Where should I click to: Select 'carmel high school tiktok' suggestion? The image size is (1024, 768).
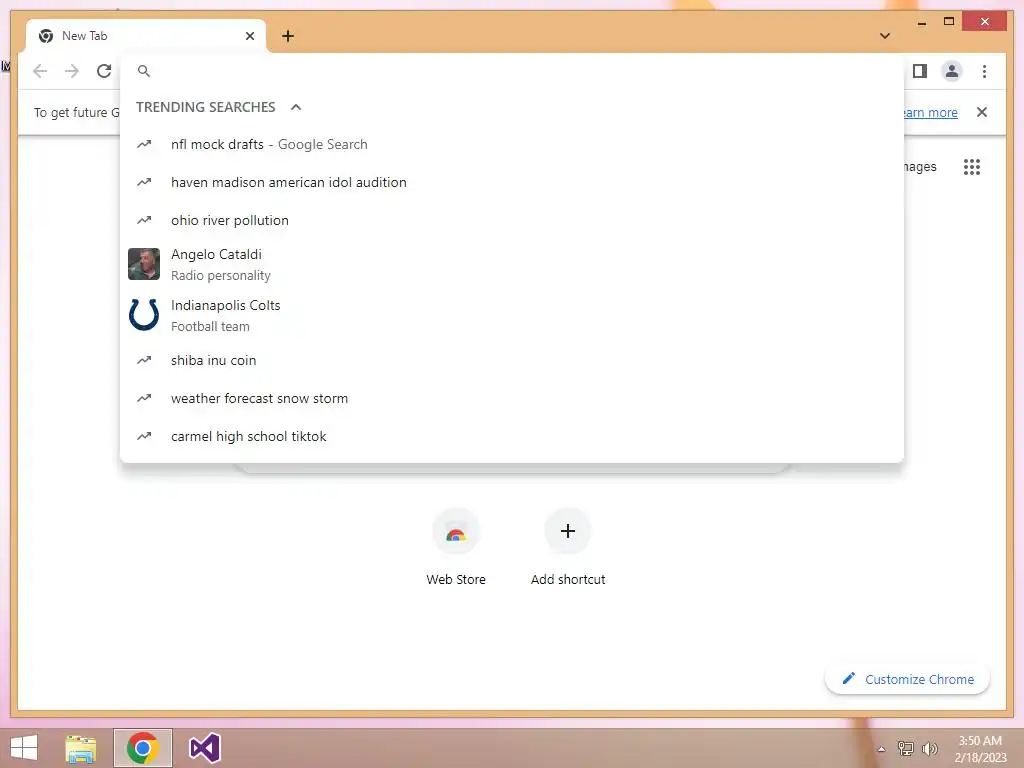[512, 436]
